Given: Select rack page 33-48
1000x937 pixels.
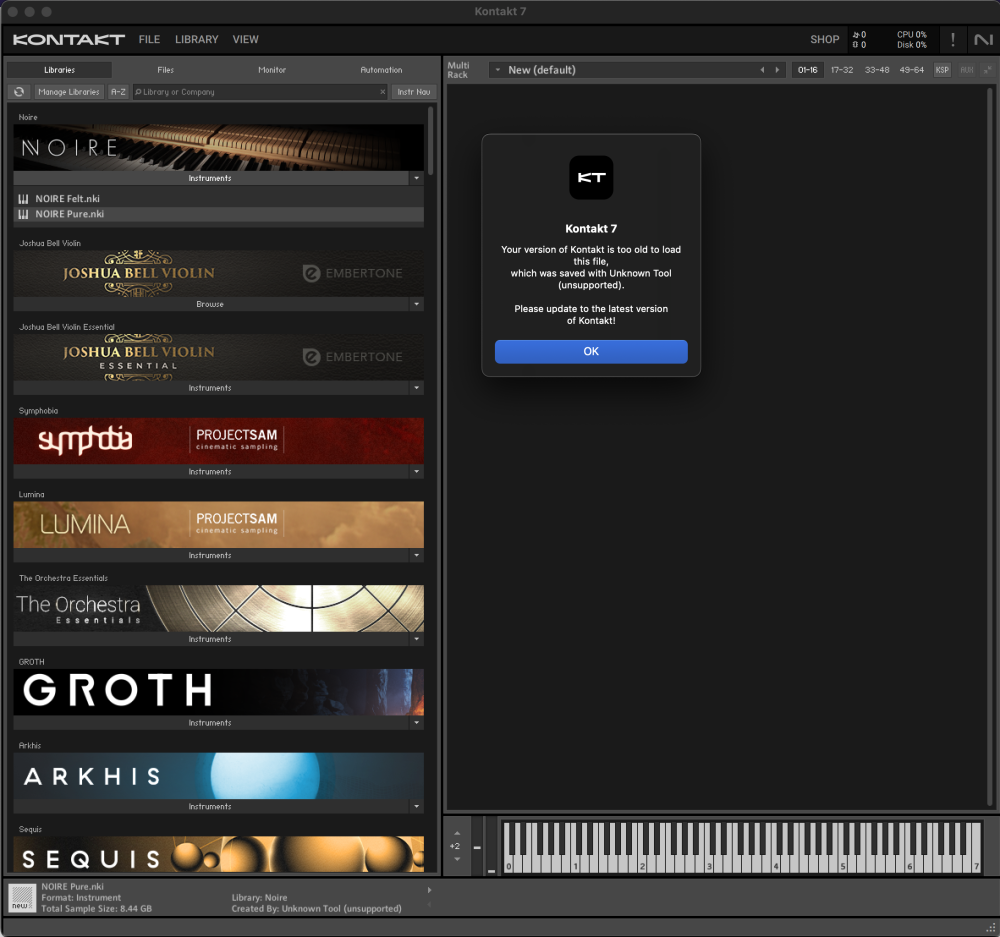Looking at the screenshot, I should coord(877,70).
